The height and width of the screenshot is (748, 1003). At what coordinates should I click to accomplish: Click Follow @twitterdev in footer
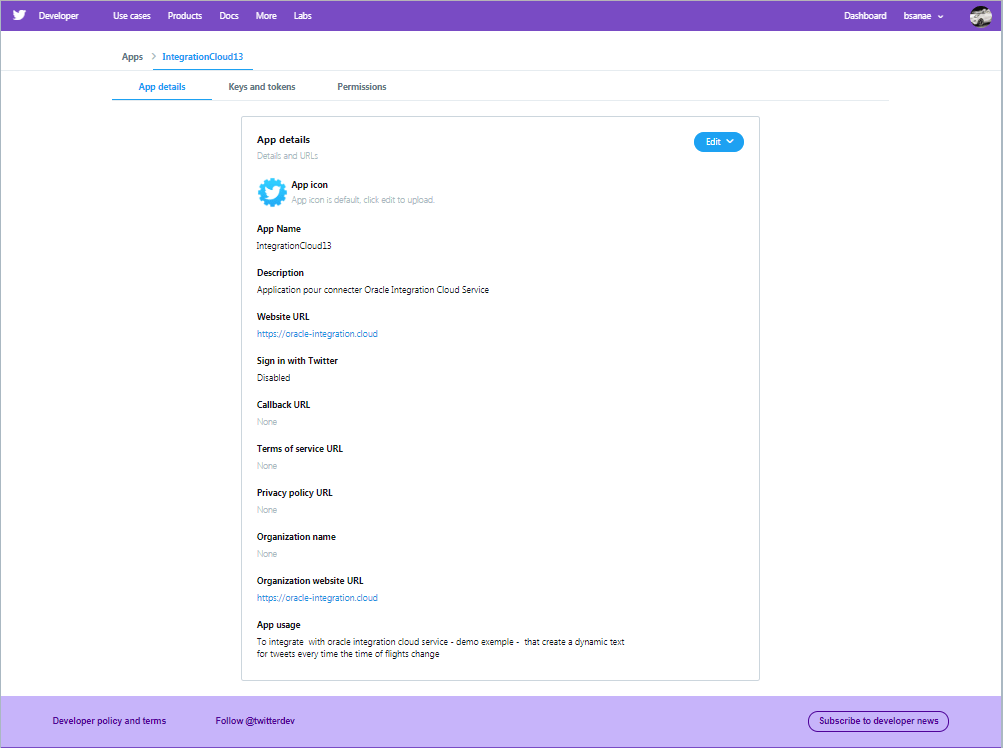click(254, 720)
